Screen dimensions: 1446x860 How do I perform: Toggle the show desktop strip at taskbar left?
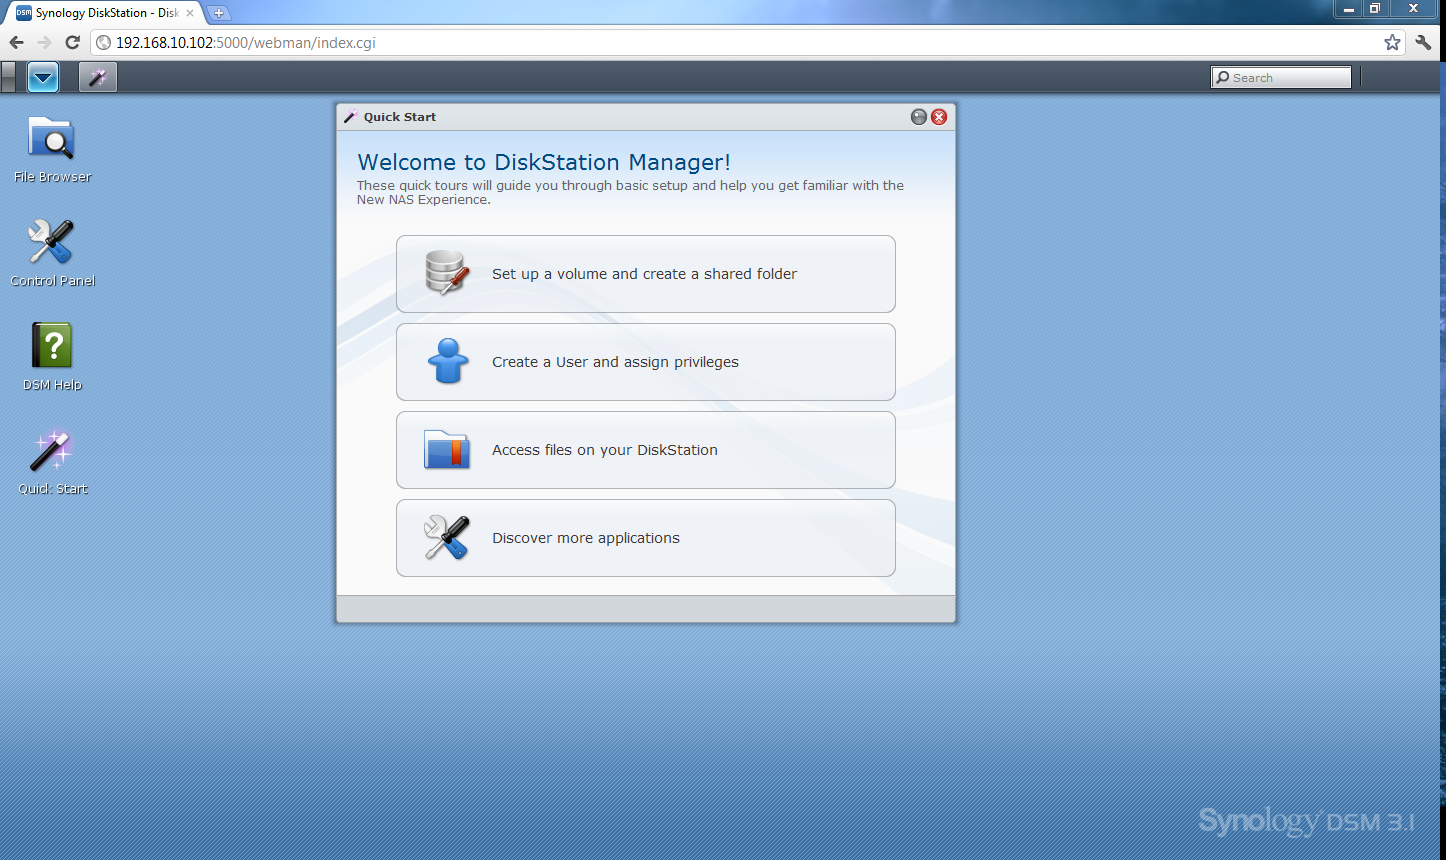pos(9,77)
